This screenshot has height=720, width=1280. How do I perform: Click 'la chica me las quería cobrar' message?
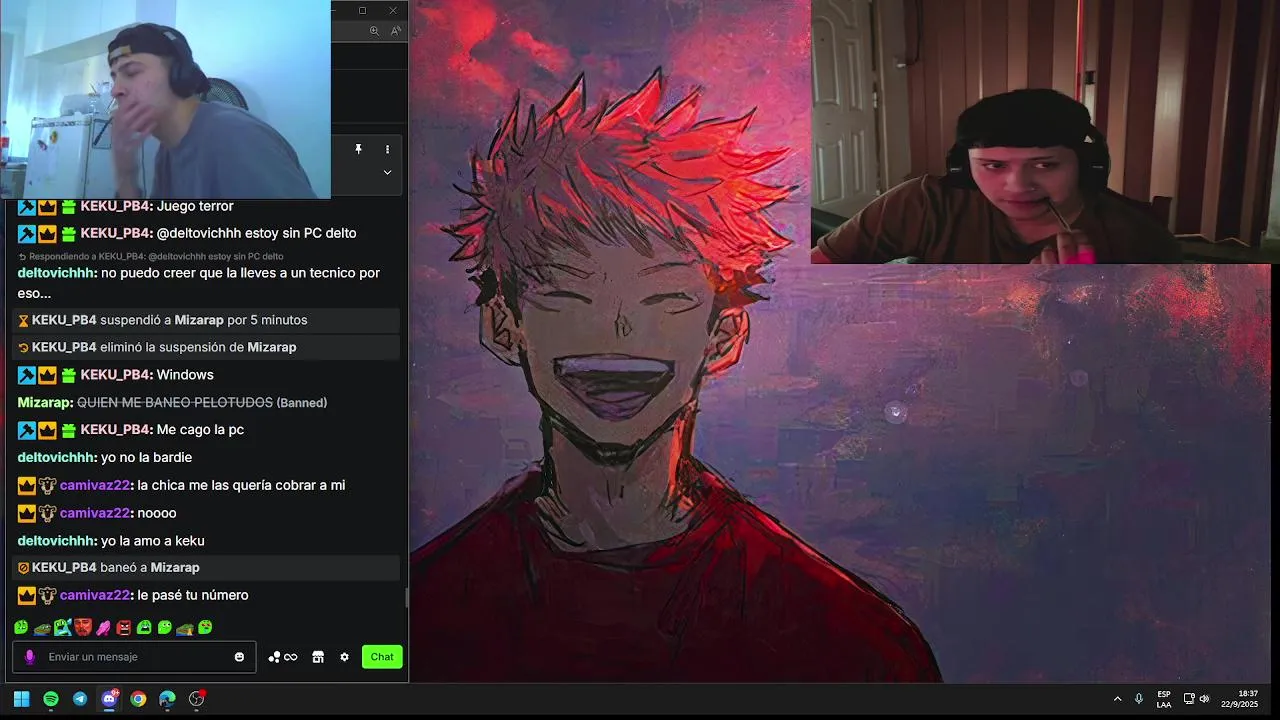pos(241,485)
